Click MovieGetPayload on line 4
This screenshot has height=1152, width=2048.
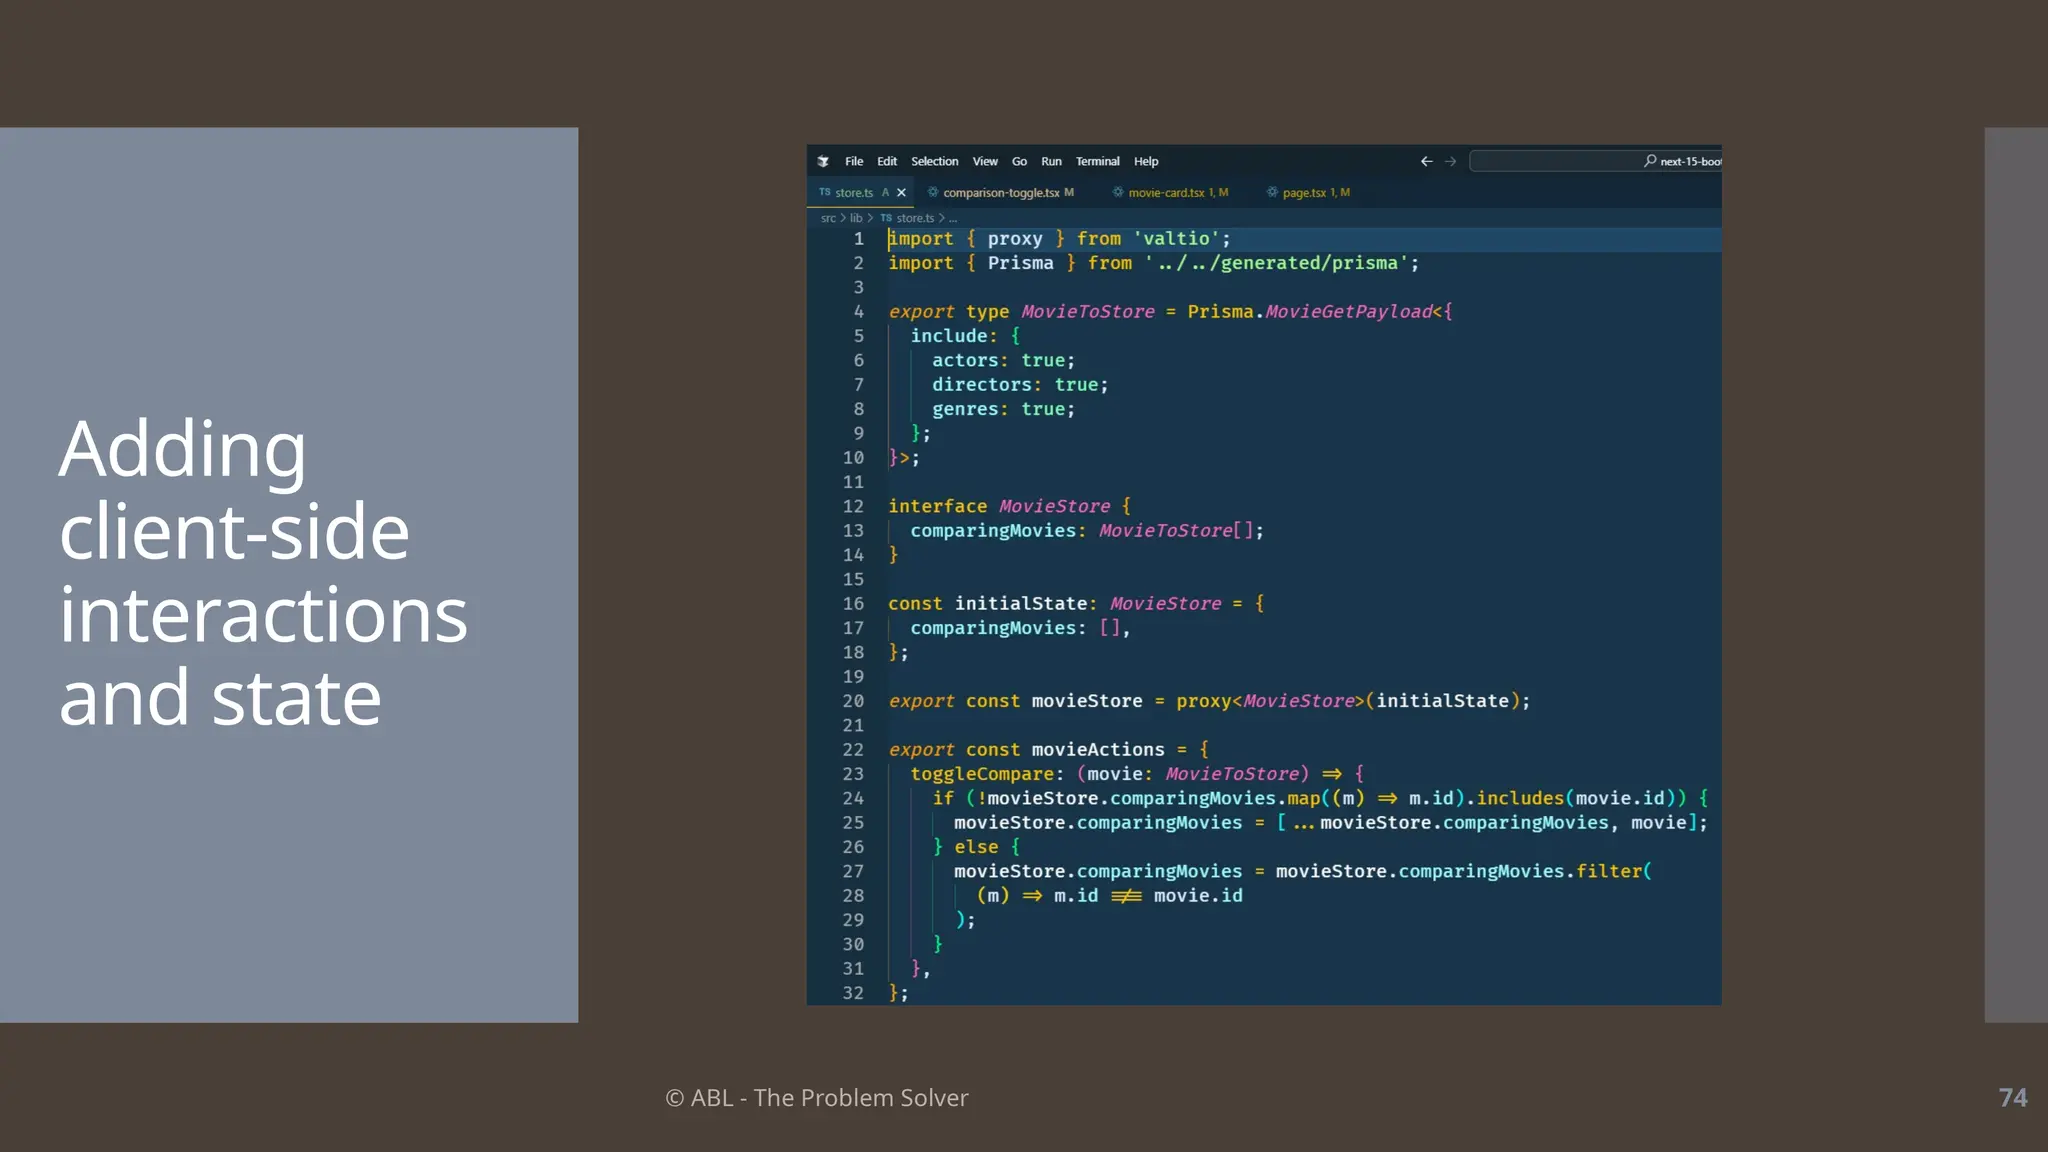coord(1348,312)
